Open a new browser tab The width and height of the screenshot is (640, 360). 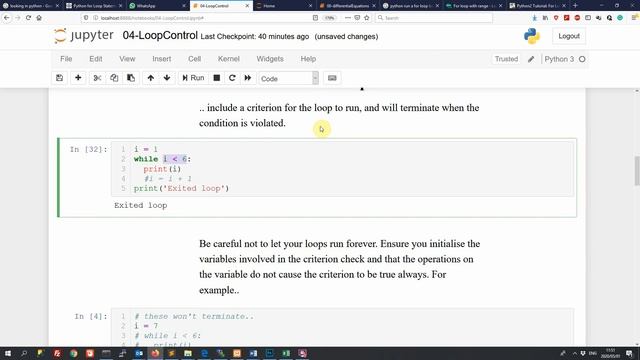pos(575,6)
